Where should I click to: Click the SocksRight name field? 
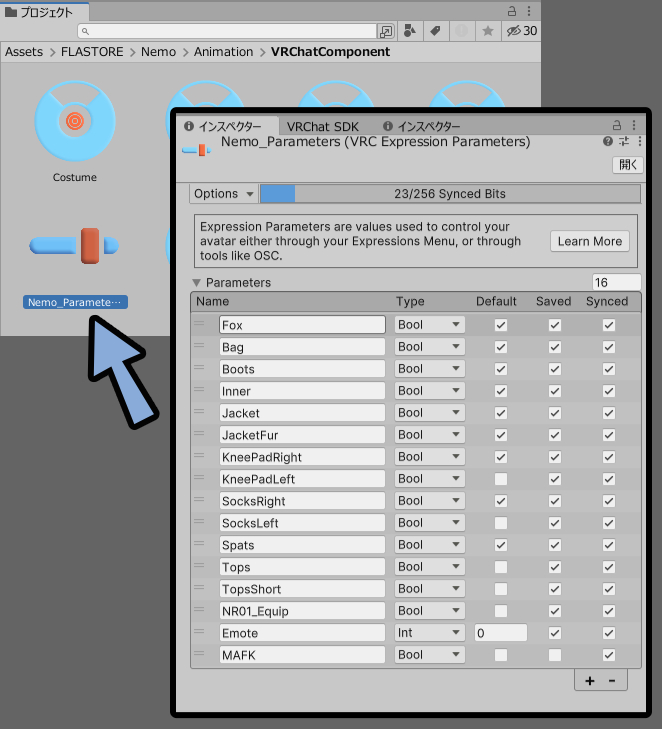coord(302,501)
